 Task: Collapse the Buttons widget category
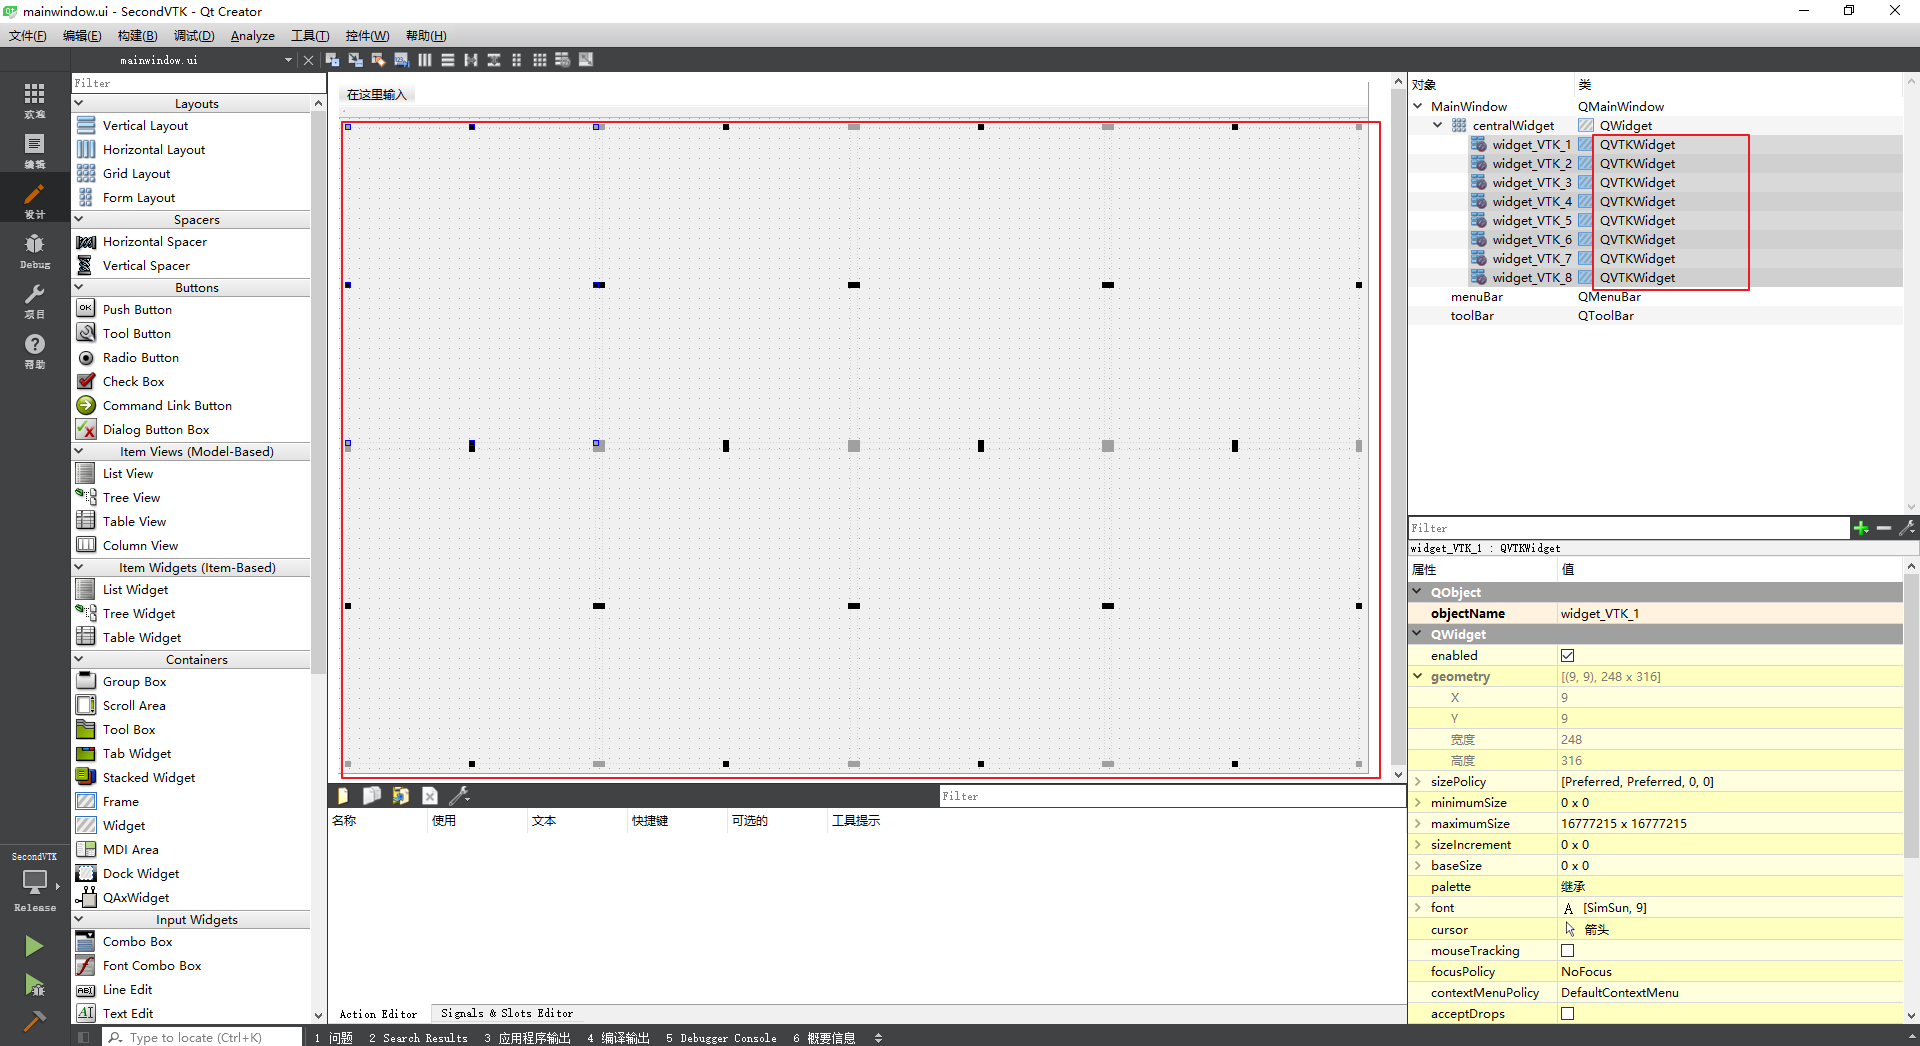click(79, 287)
